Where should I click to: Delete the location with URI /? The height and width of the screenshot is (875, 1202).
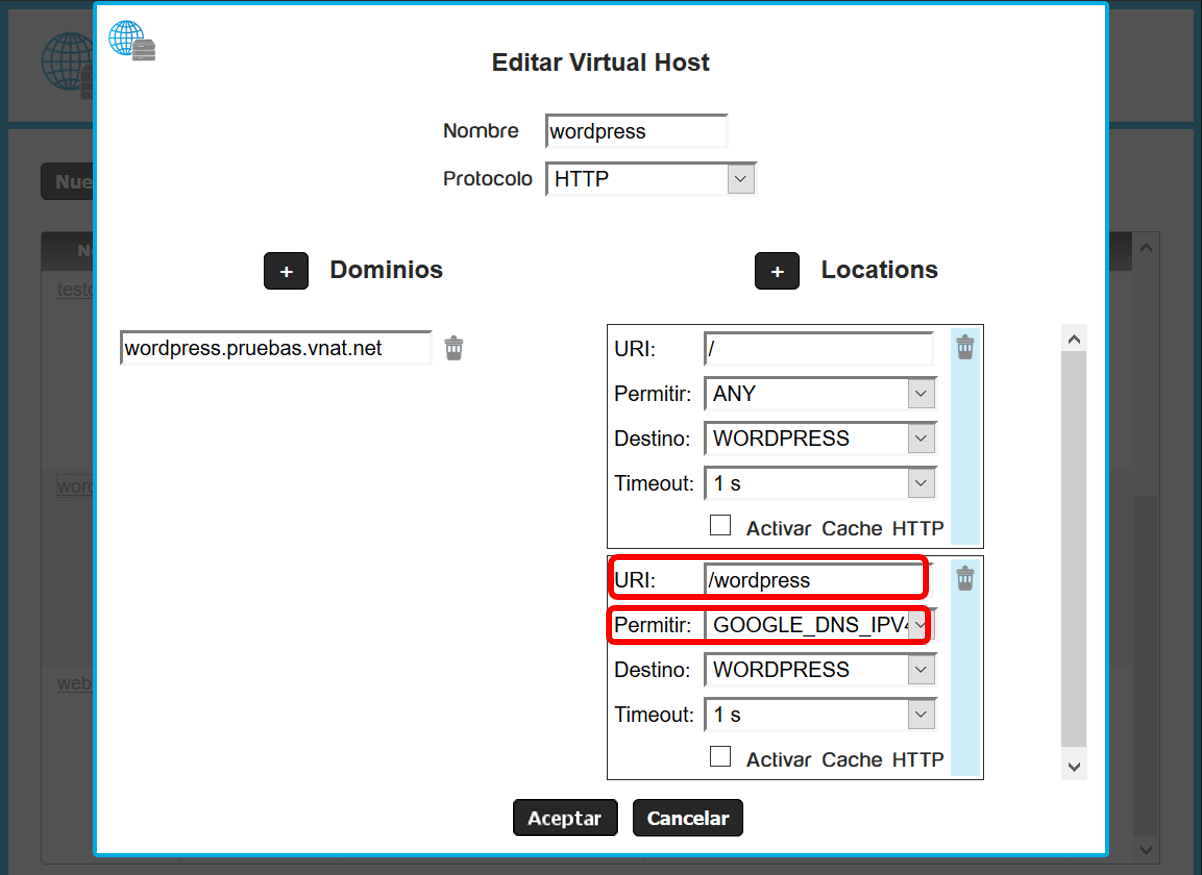[x=965, y=347]
